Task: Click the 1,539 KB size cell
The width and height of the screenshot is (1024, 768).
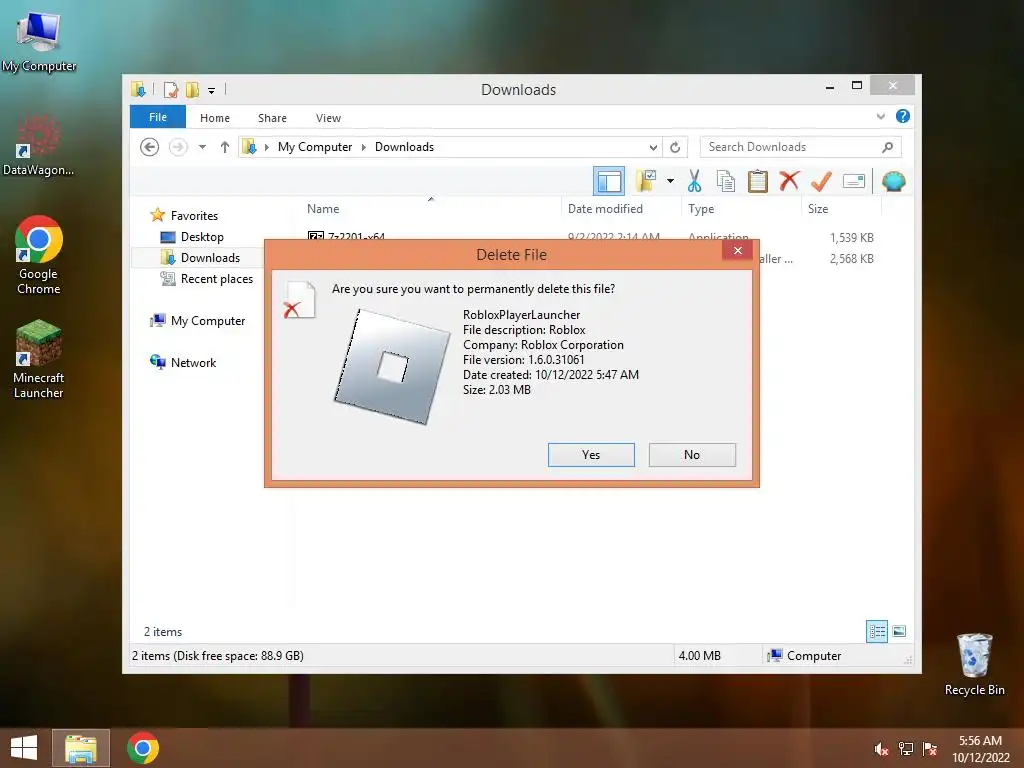Action: (x=852, y=238)
